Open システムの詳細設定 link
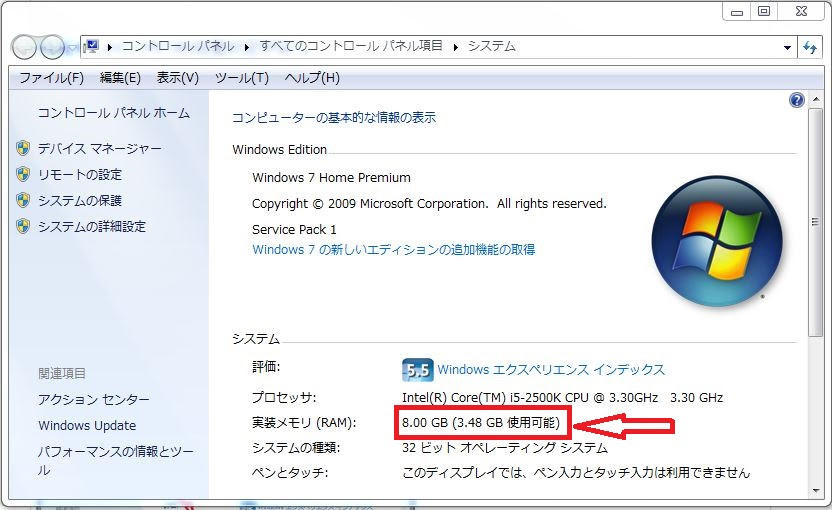Image resolution: width=832 pixels, height=510 pixels. click(x=91, y=227)
